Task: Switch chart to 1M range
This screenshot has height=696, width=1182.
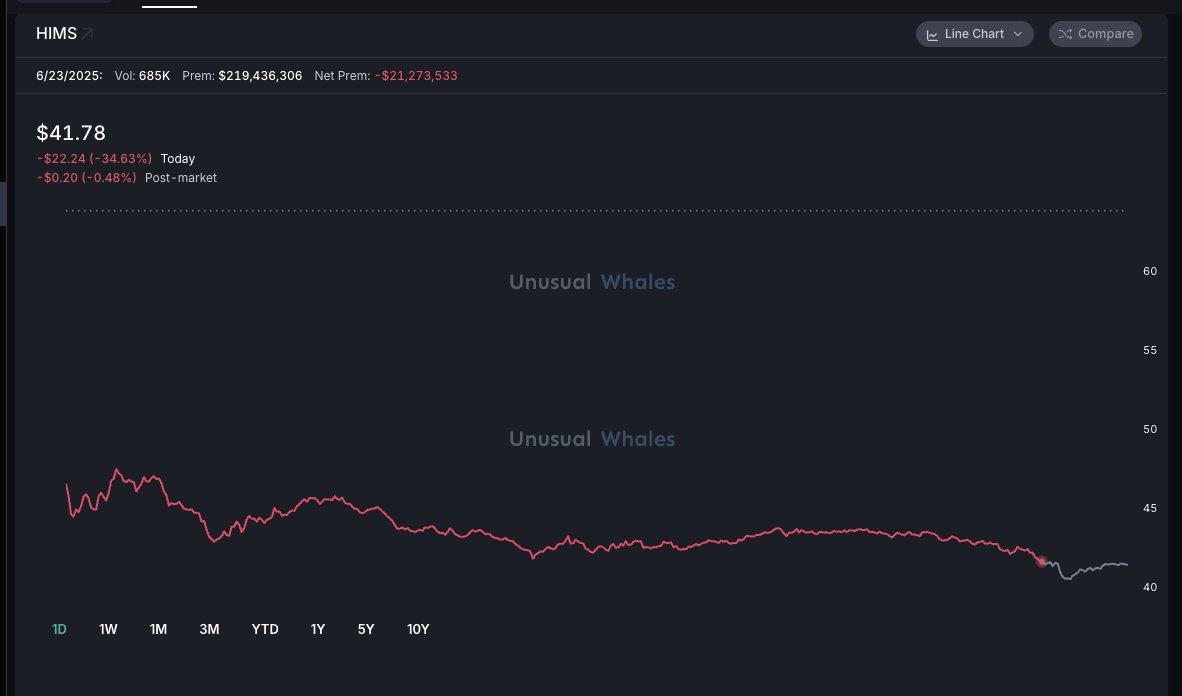Action: (x=158, y=629)
